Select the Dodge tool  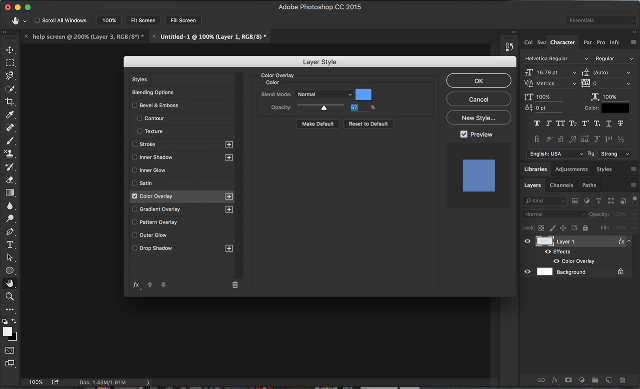click(10, 219)
